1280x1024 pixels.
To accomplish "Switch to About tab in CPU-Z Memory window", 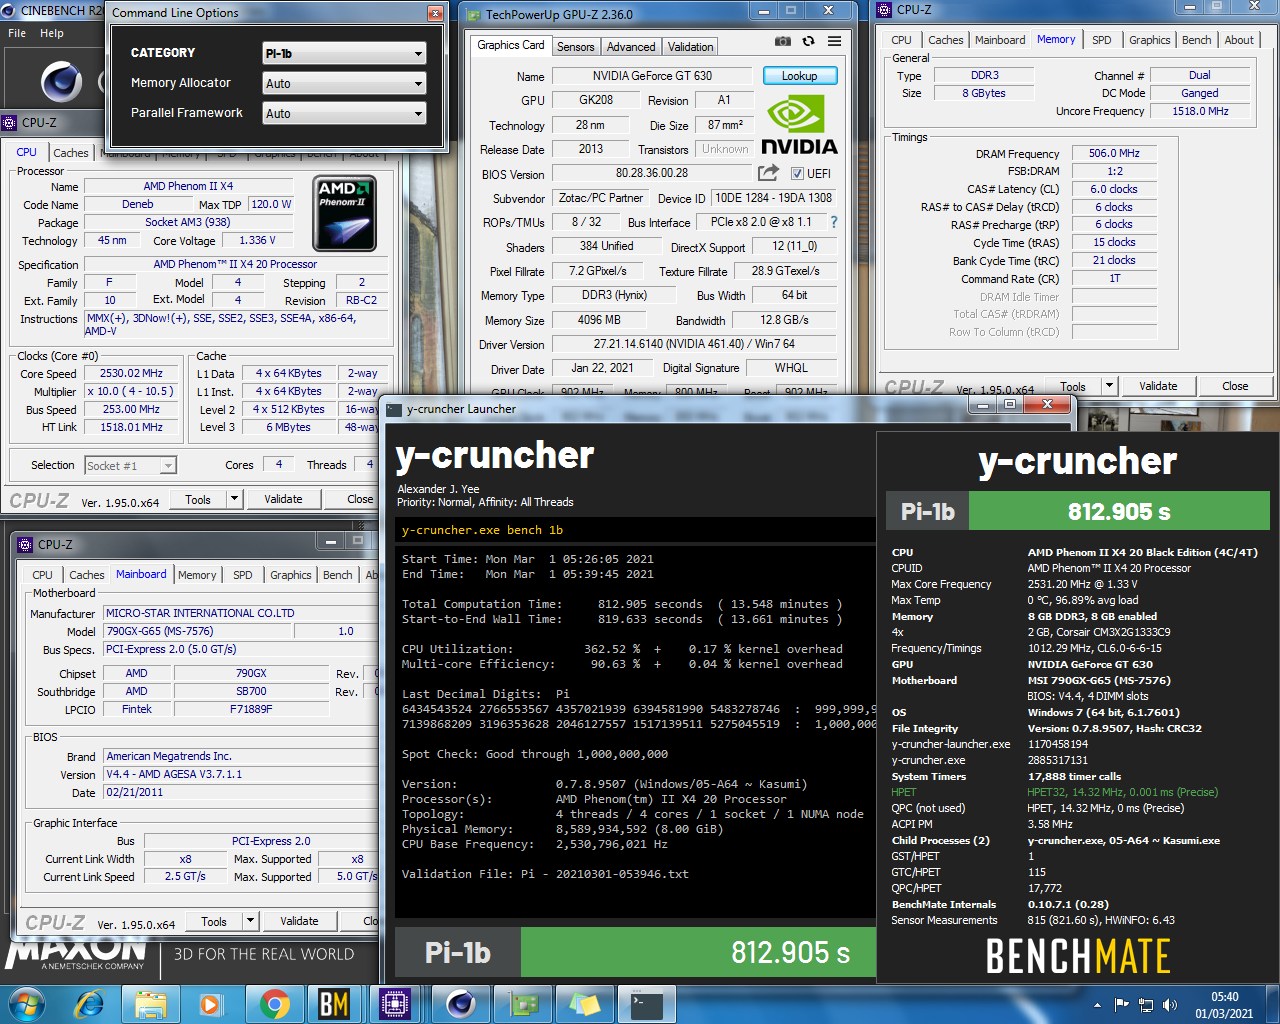I will (1239, 40).
